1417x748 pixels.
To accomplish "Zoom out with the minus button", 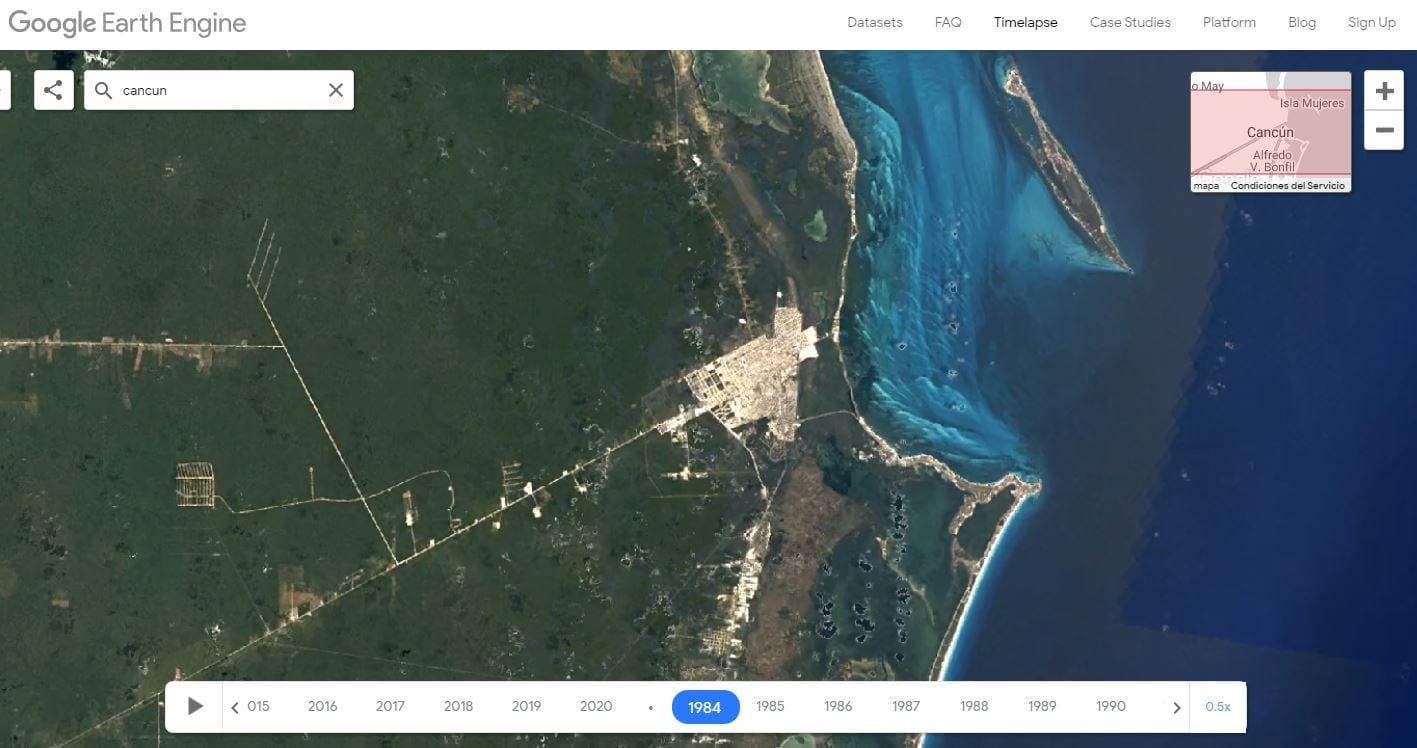I will (1384, 130).
